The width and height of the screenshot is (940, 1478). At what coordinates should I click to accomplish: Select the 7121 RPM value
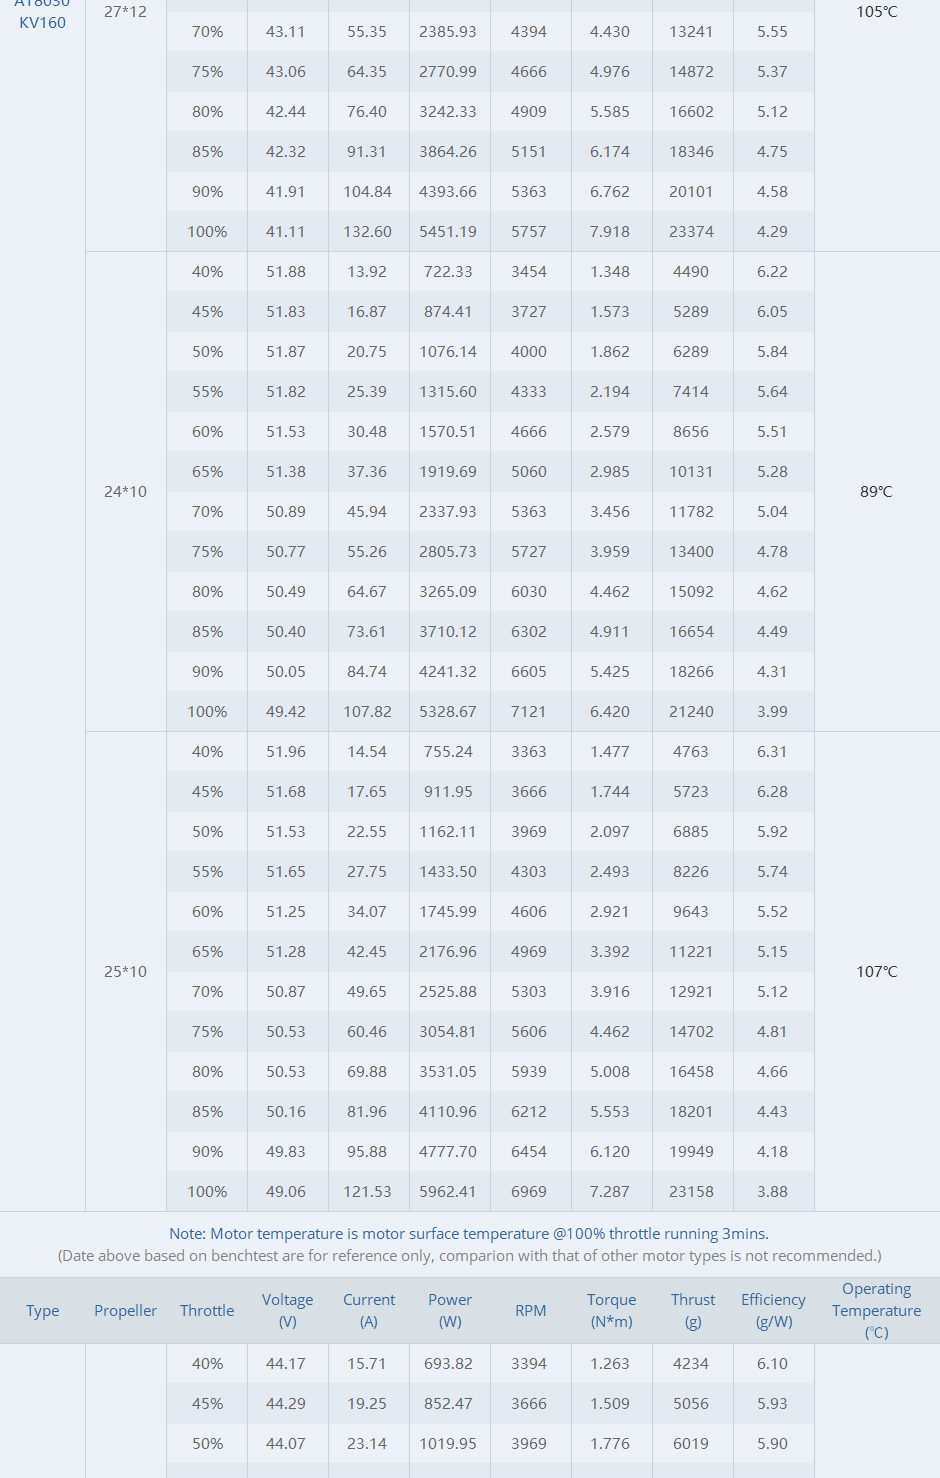coord(529,711)
